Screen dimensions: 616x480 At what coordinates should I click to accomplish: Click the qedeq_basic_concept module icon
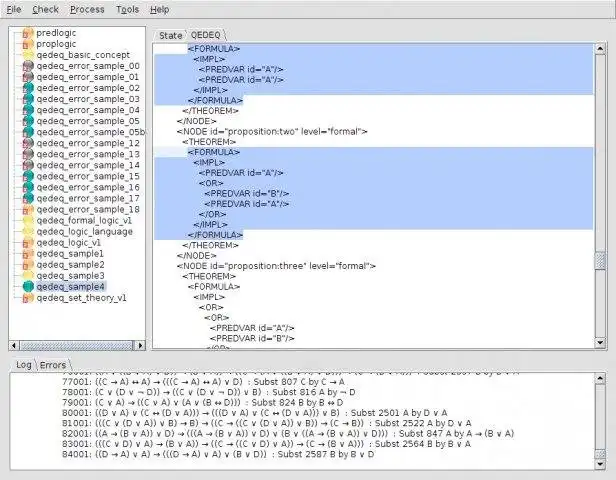tap(28, 55)
